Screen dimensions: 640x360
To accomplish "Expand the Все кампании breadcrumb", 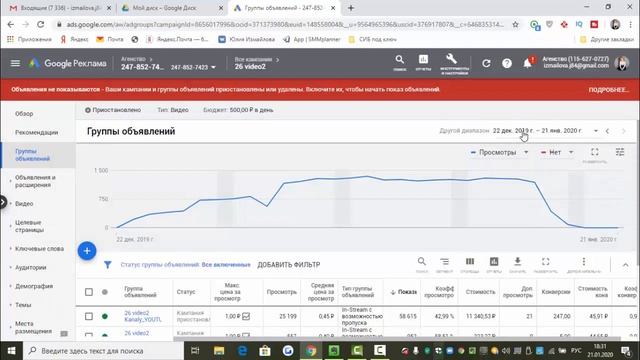I will pyautogui.click(x=257, y=59).
